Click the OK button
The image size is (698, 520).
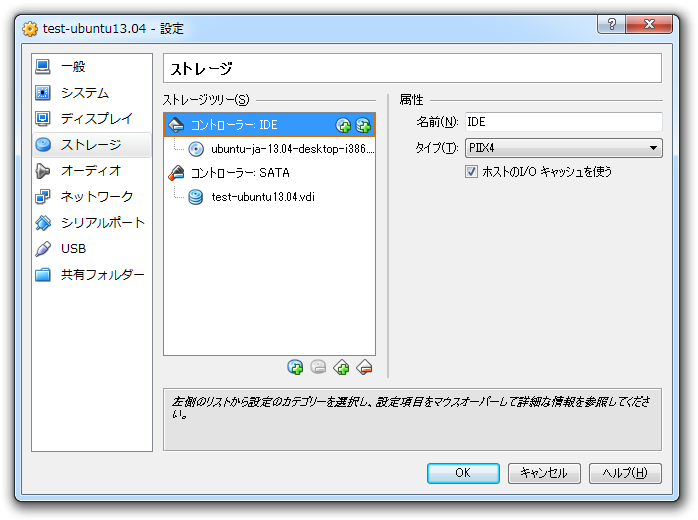463,473
